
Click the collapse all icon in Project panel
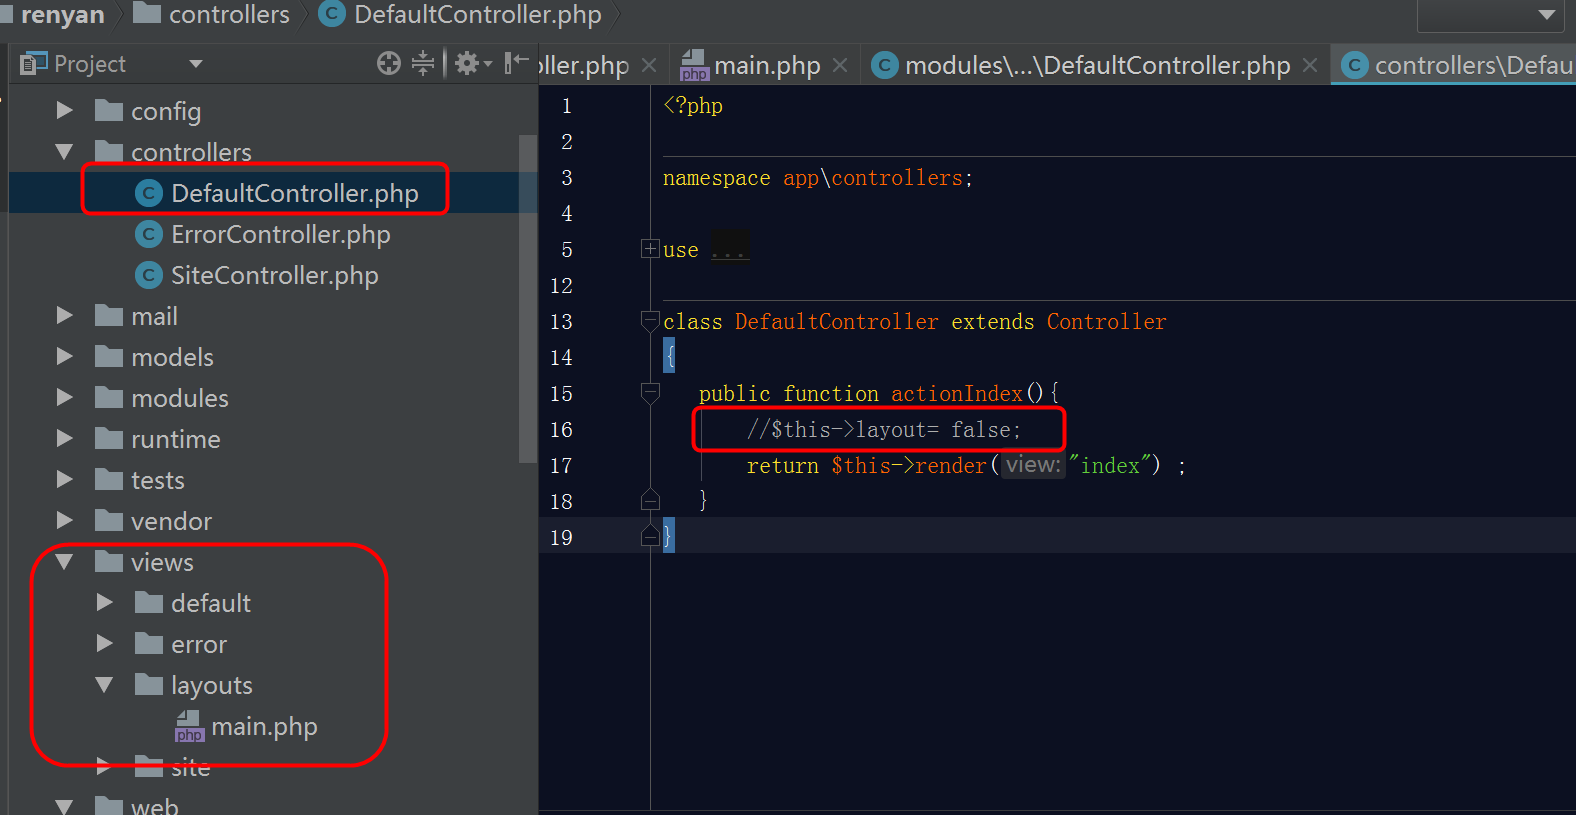coord(424,64)
